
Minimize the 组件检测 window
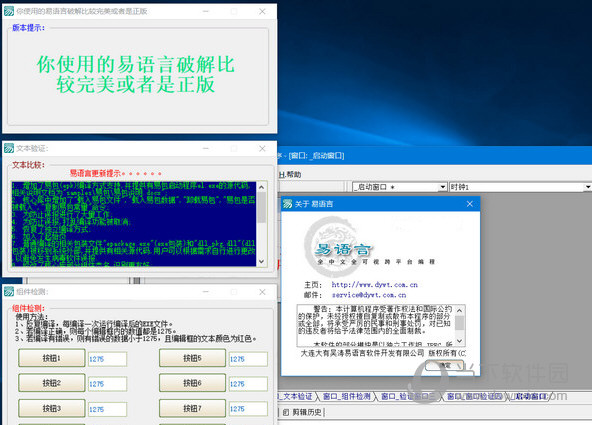(x=206, y=292)
